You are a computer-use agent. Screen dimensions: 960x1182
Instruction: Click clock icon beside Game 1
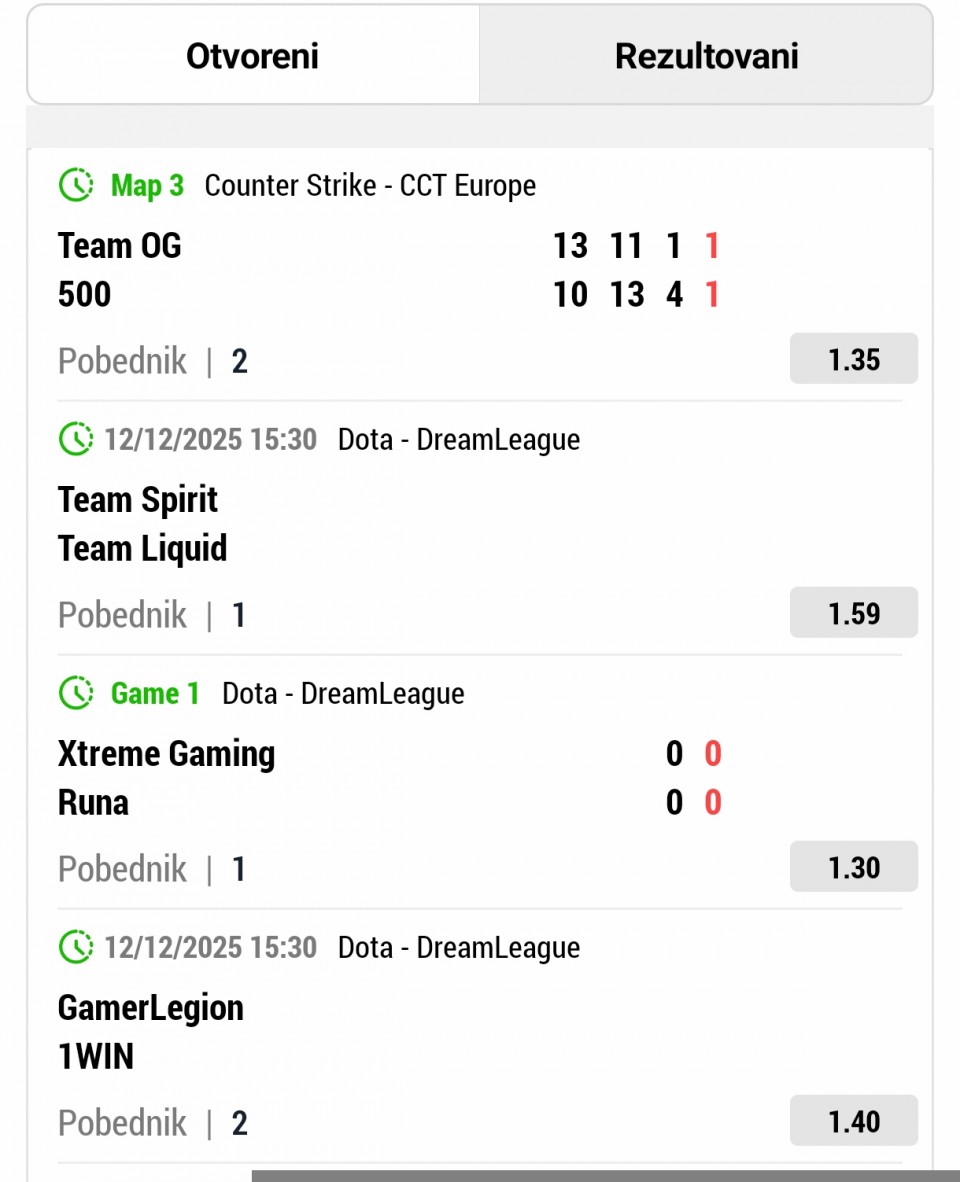(x=76, y=694)
